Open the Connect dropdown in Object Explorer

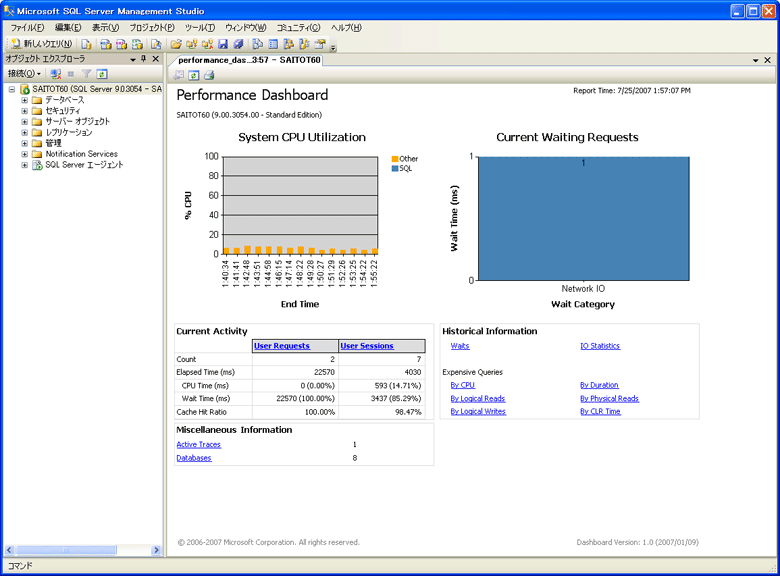coord(24,74)
